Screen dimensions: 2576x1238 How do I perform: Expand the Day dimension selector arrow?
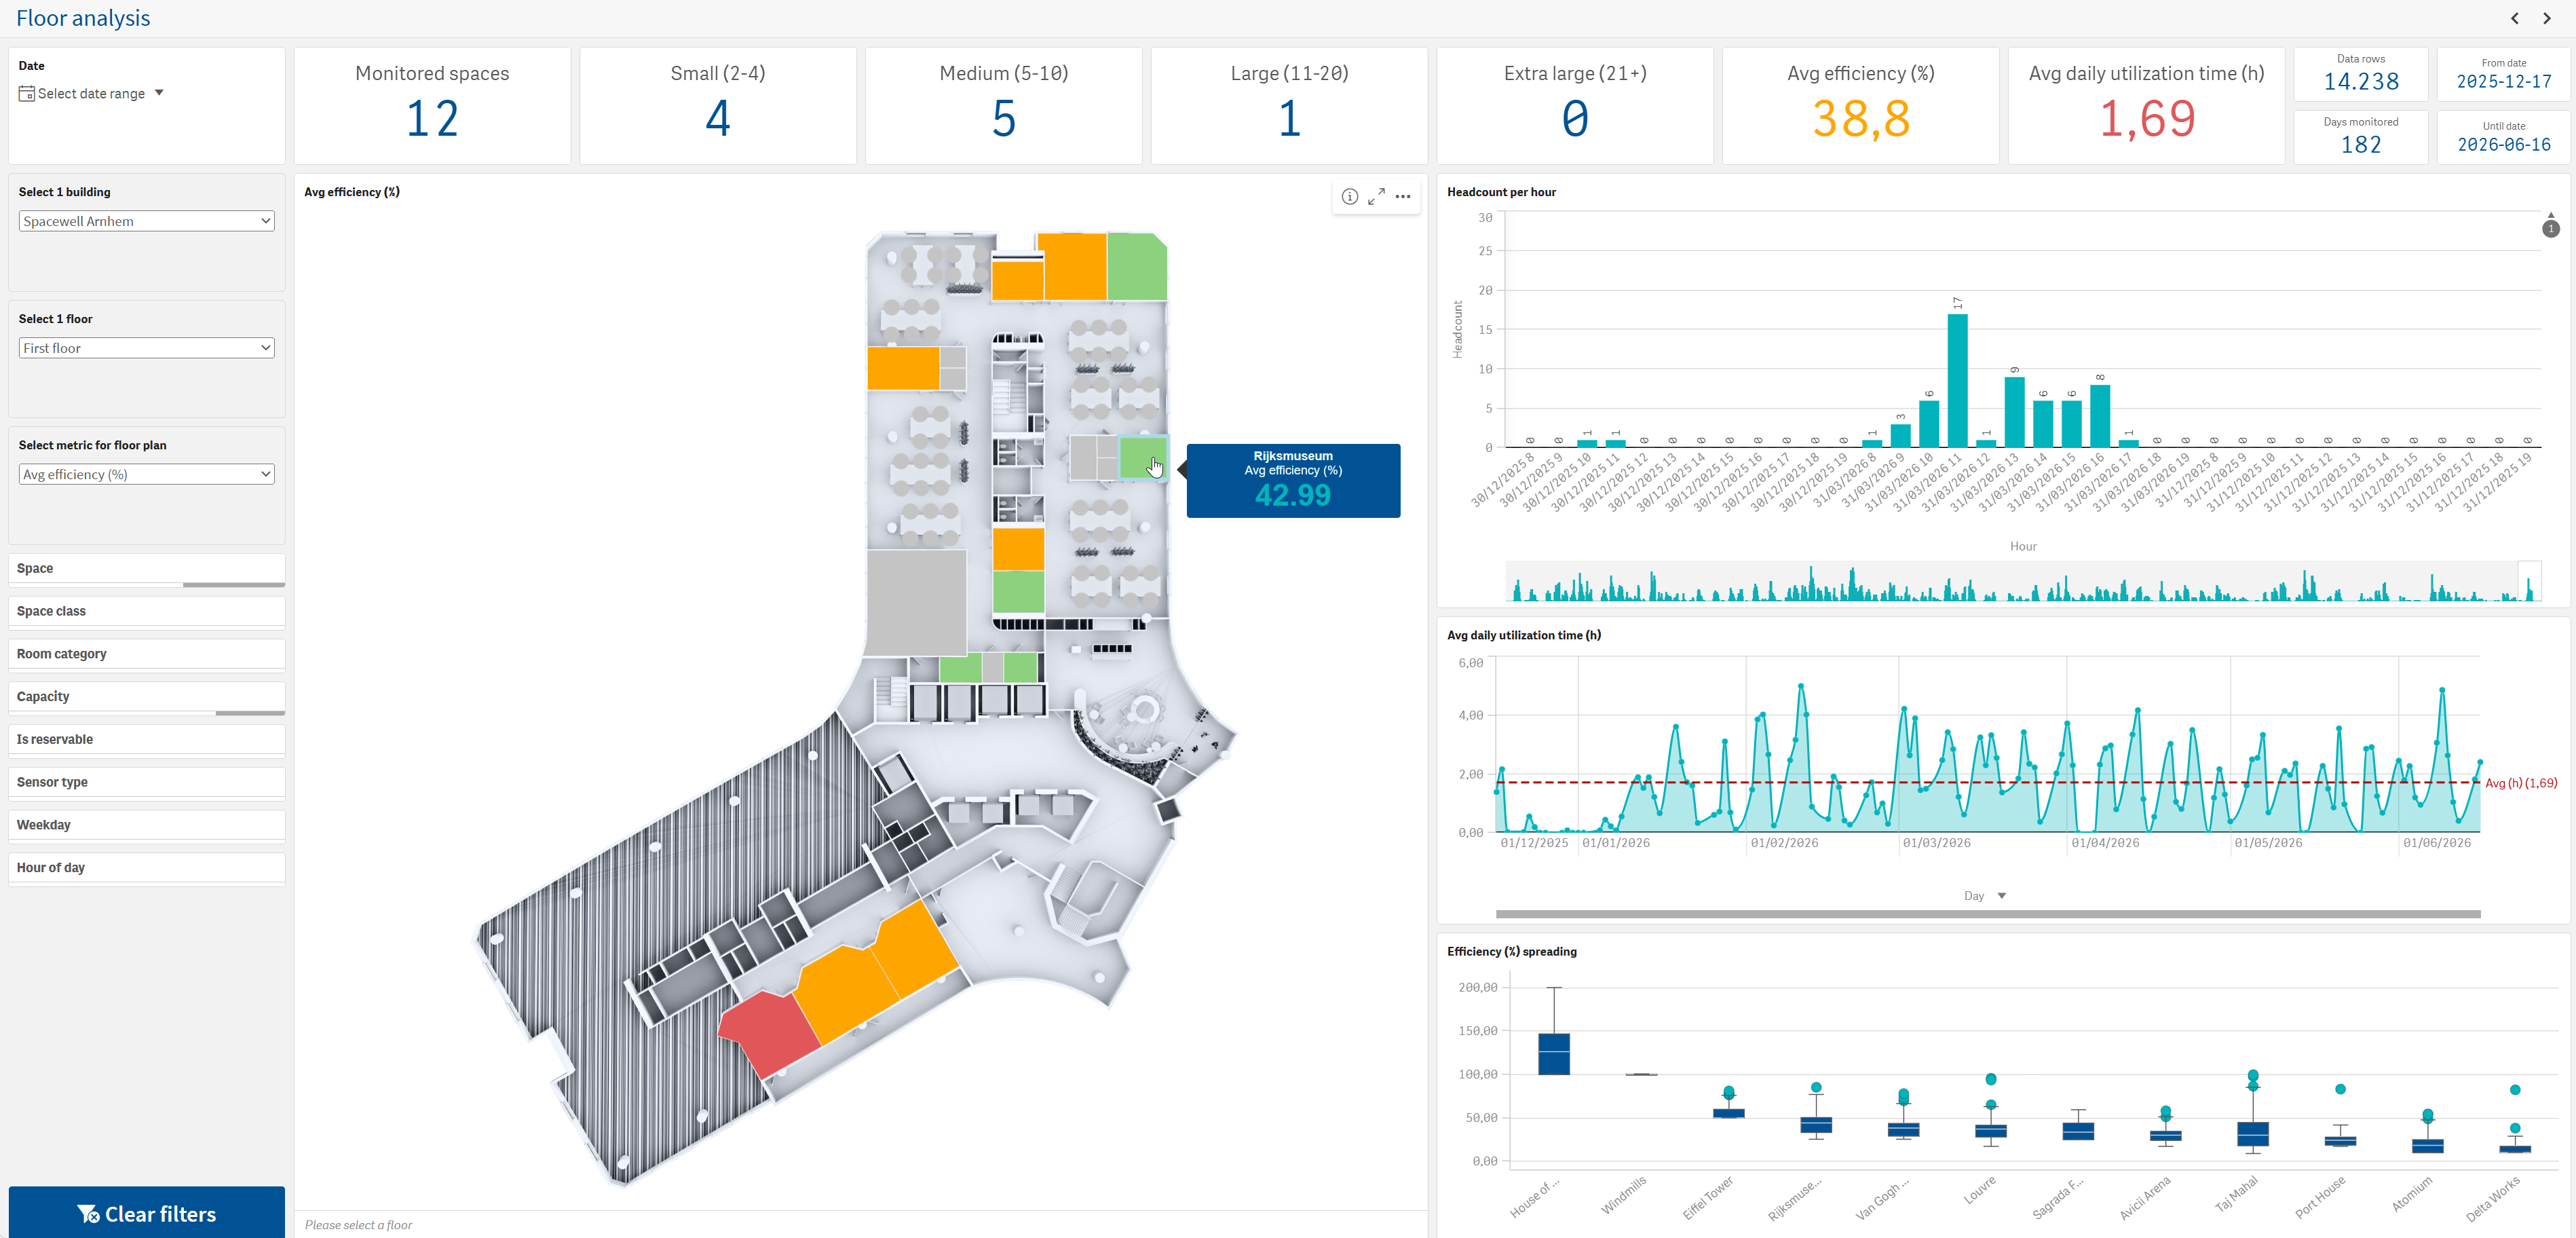2002,896
